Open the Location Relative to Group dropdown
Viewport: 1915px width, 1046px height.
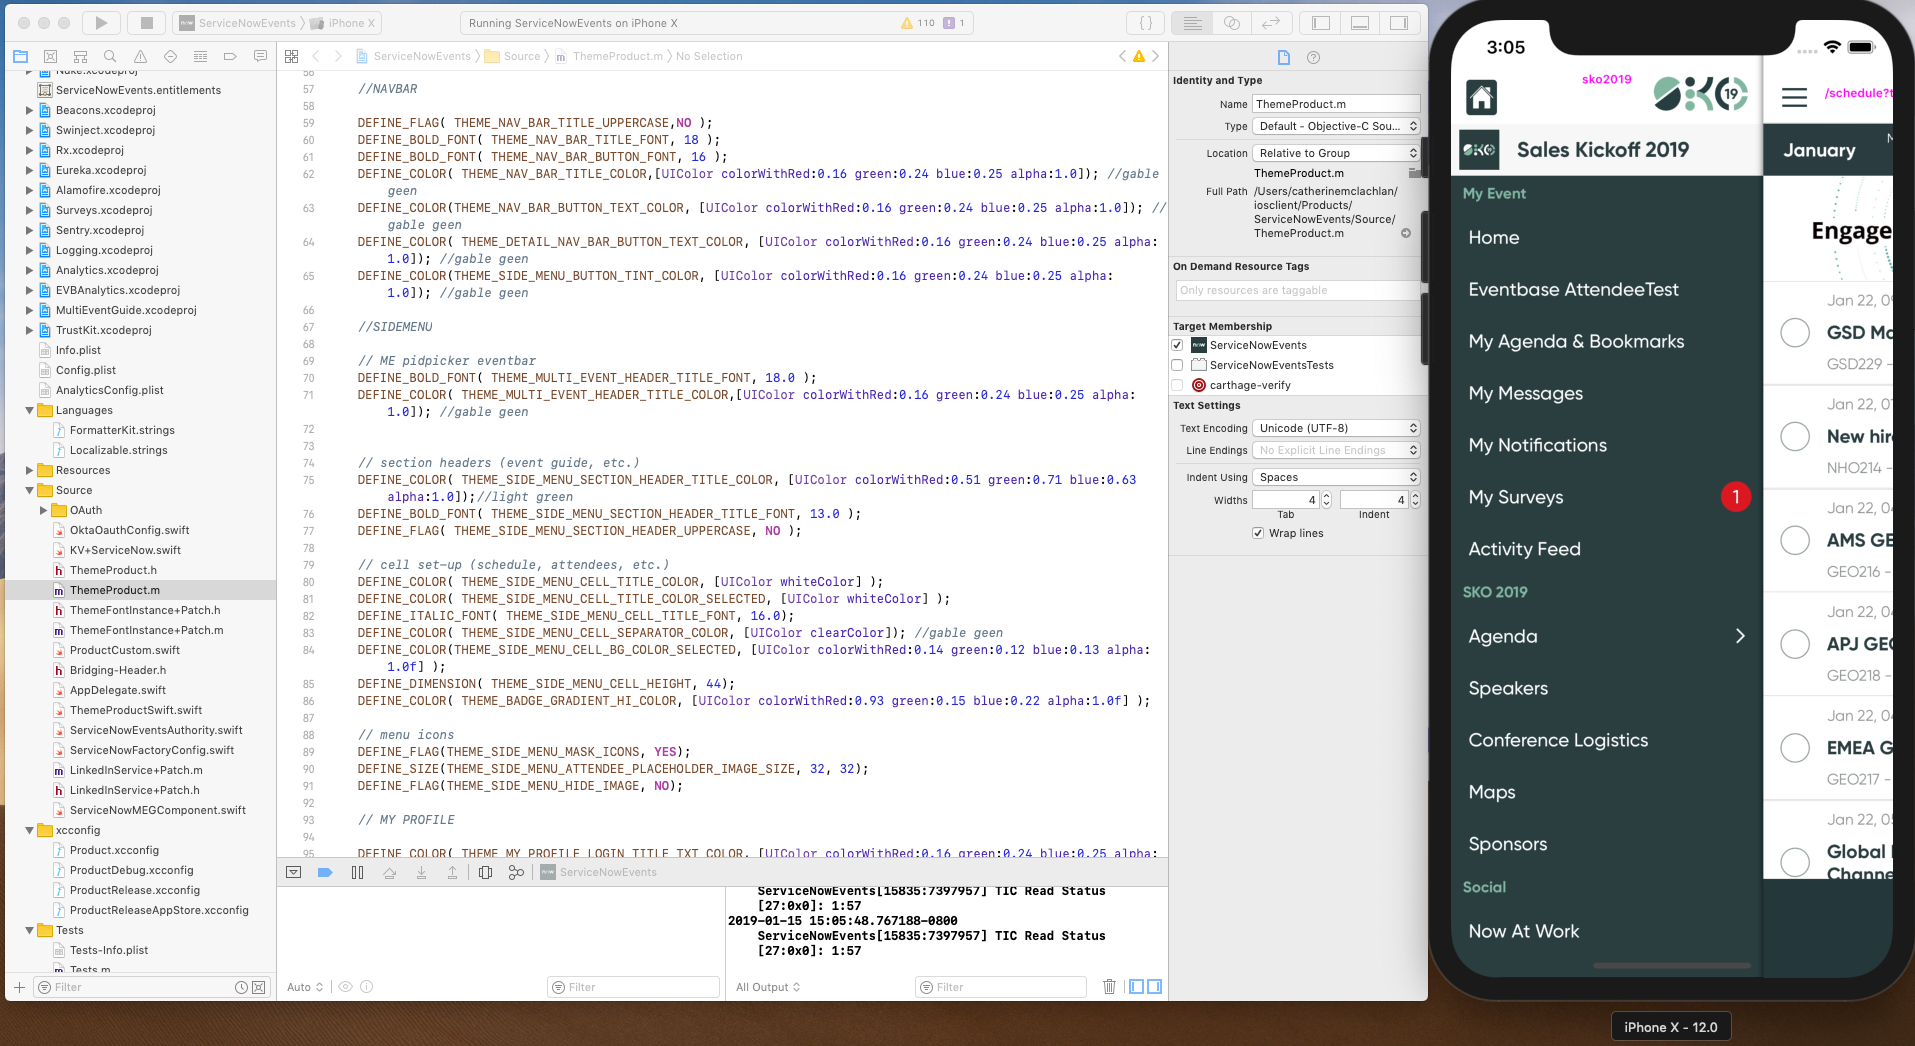(1336, 153)
